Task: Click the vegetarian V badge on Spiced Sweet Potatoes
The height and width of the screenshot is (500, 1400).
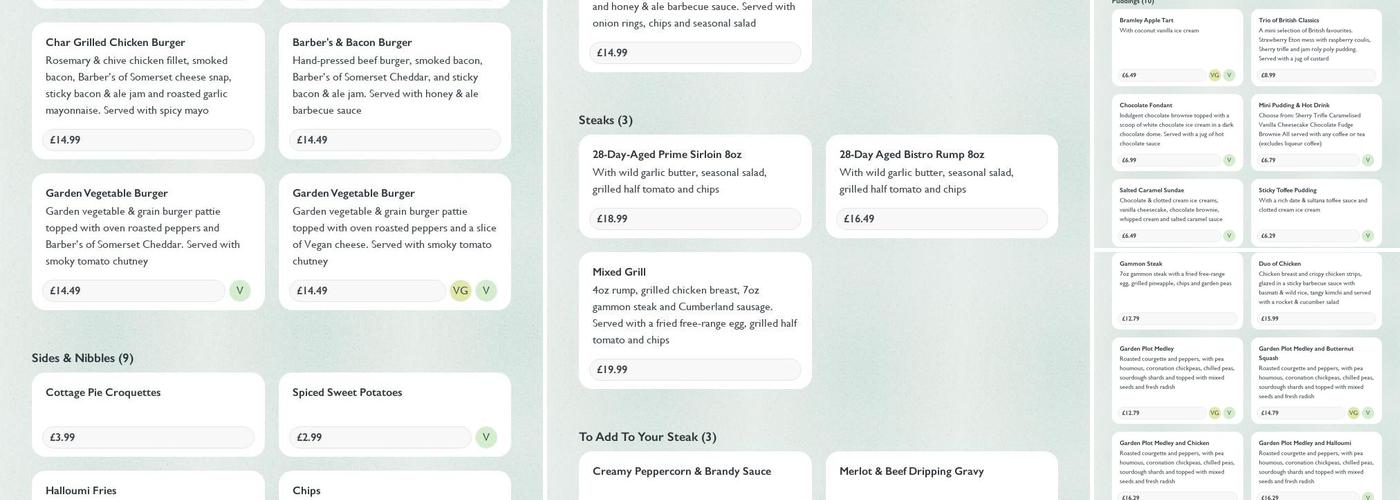Action: (486, 437)
